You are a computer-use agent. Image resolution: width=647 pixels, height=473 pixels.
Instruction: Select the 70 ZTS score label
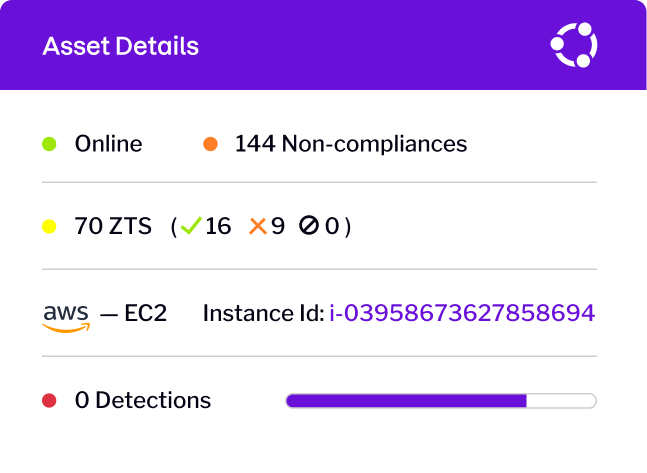113,227
